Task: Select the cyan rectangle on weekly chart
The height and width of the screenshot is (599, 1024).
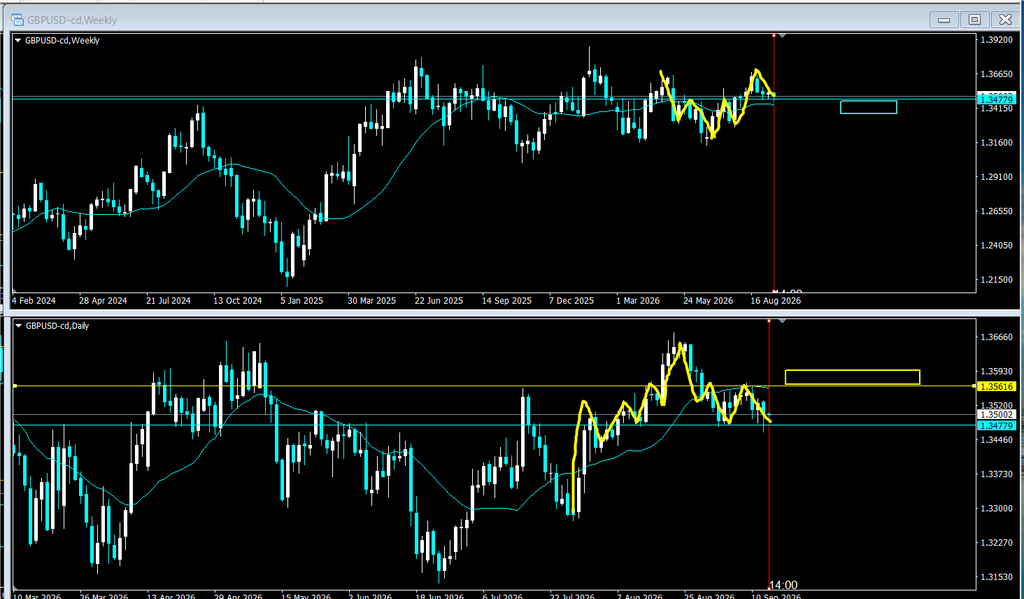Action: [868, 107]
